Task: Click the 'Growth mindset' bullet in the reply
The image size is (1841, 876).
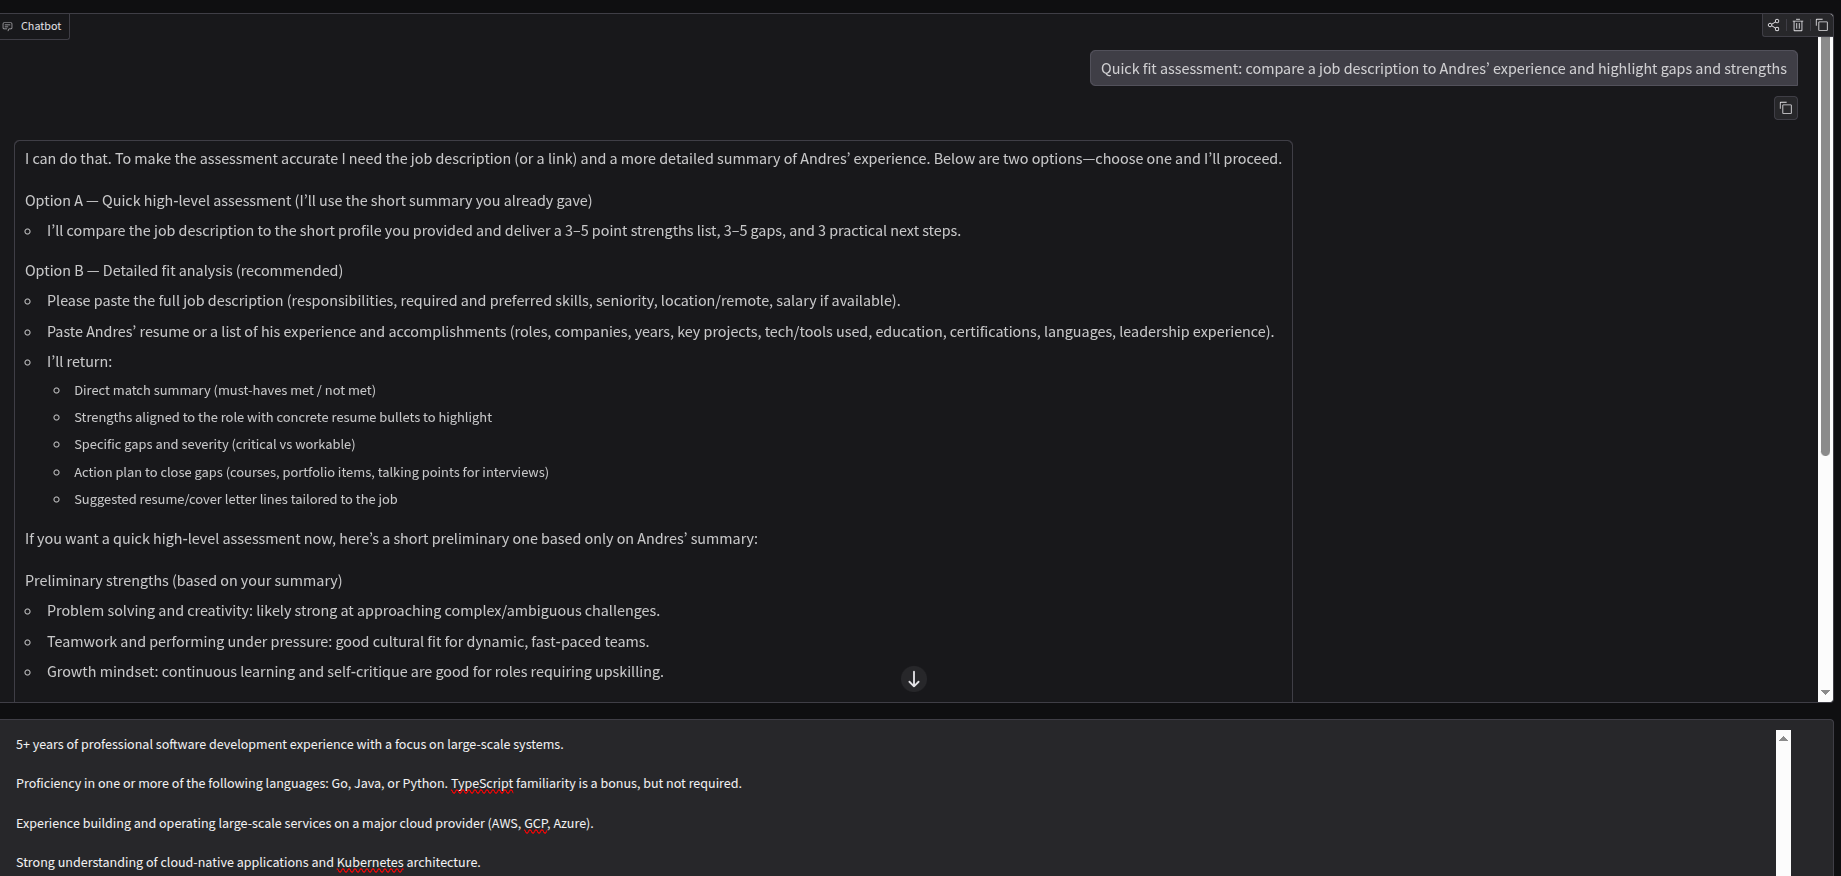Action: click(355, 671)
